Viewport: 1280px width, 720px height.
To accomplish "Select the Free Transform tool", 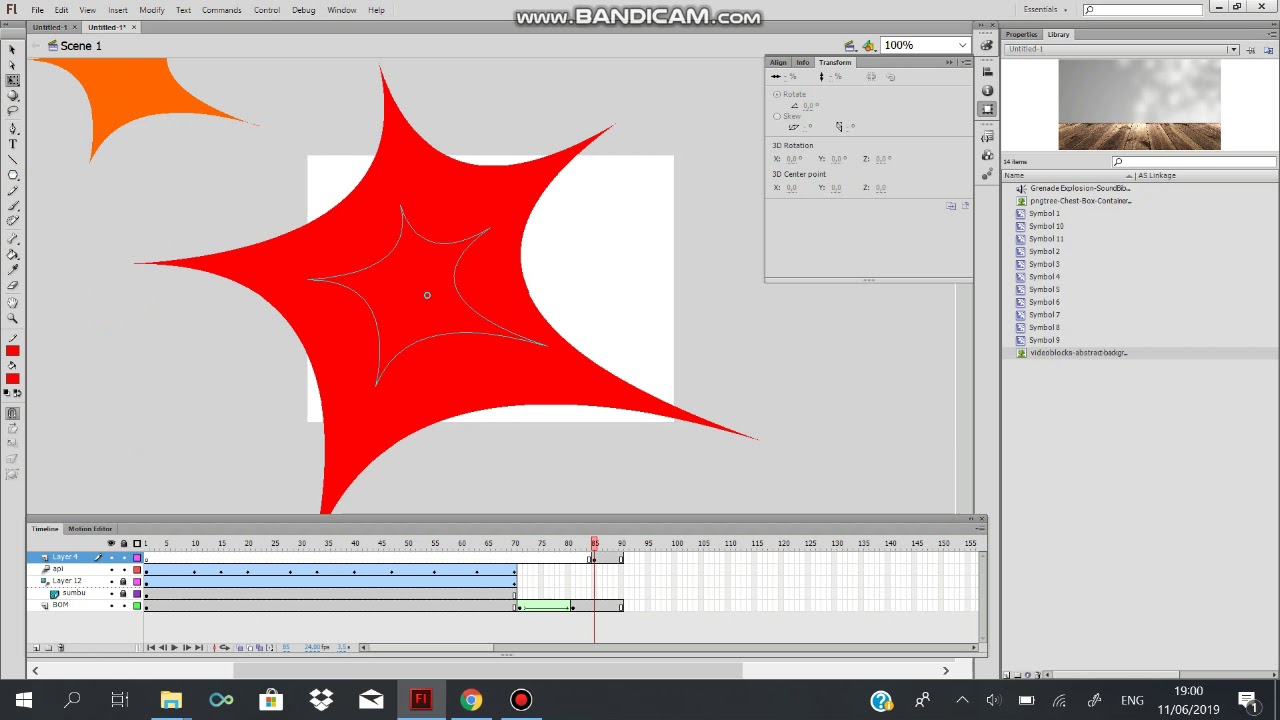I will (x=12, y=81).
